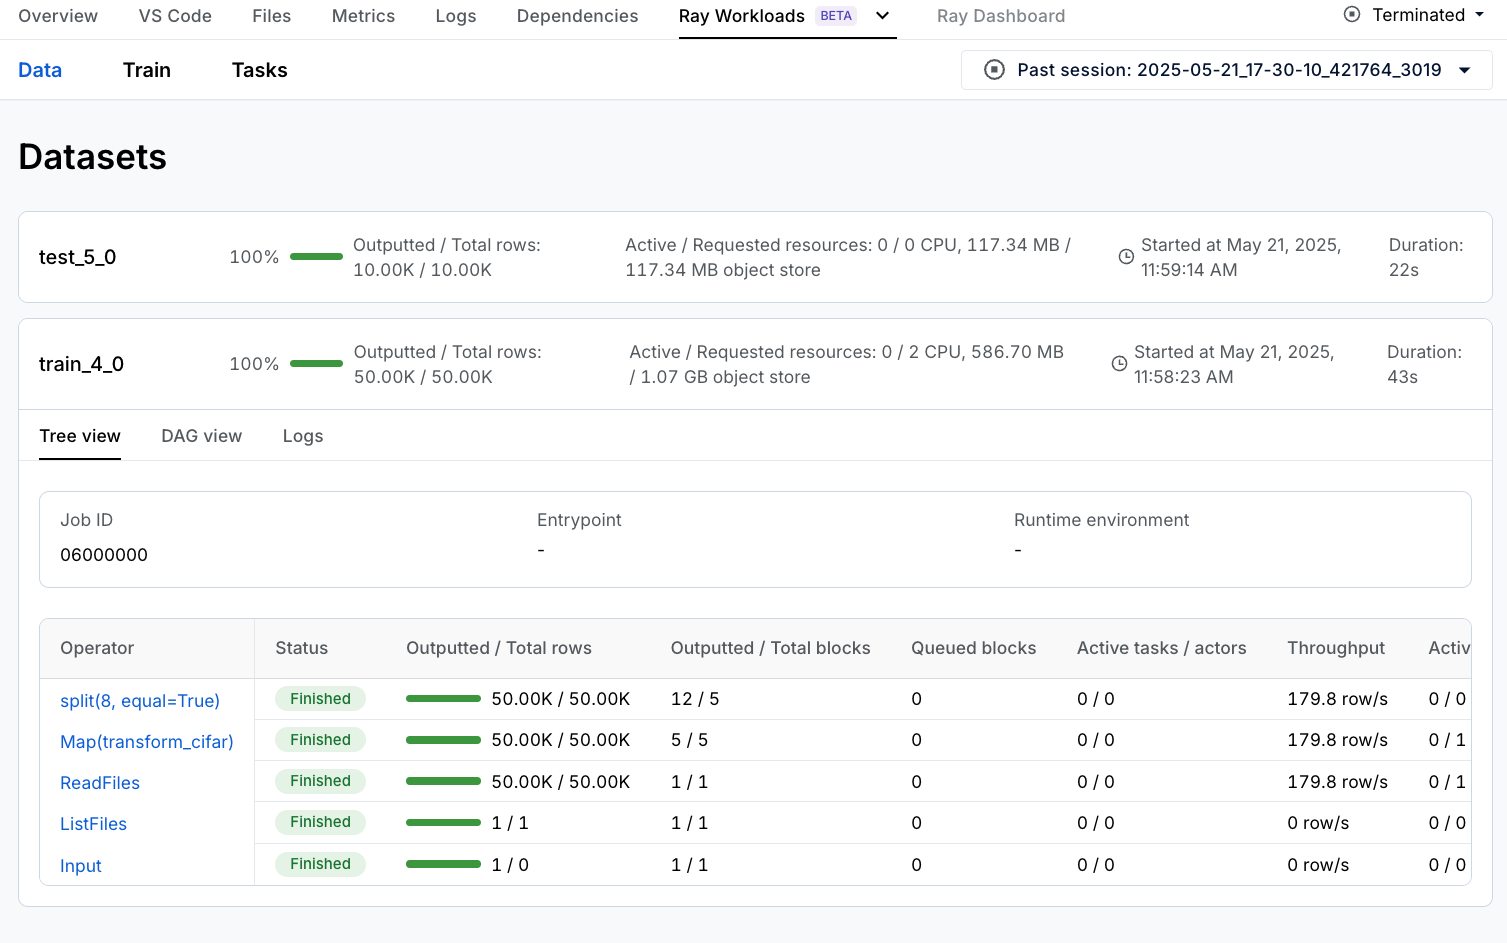The height and width of the screenshot is (943, 1507).
Task: Click the Job ID value 06000000
Action: point(104,555)
